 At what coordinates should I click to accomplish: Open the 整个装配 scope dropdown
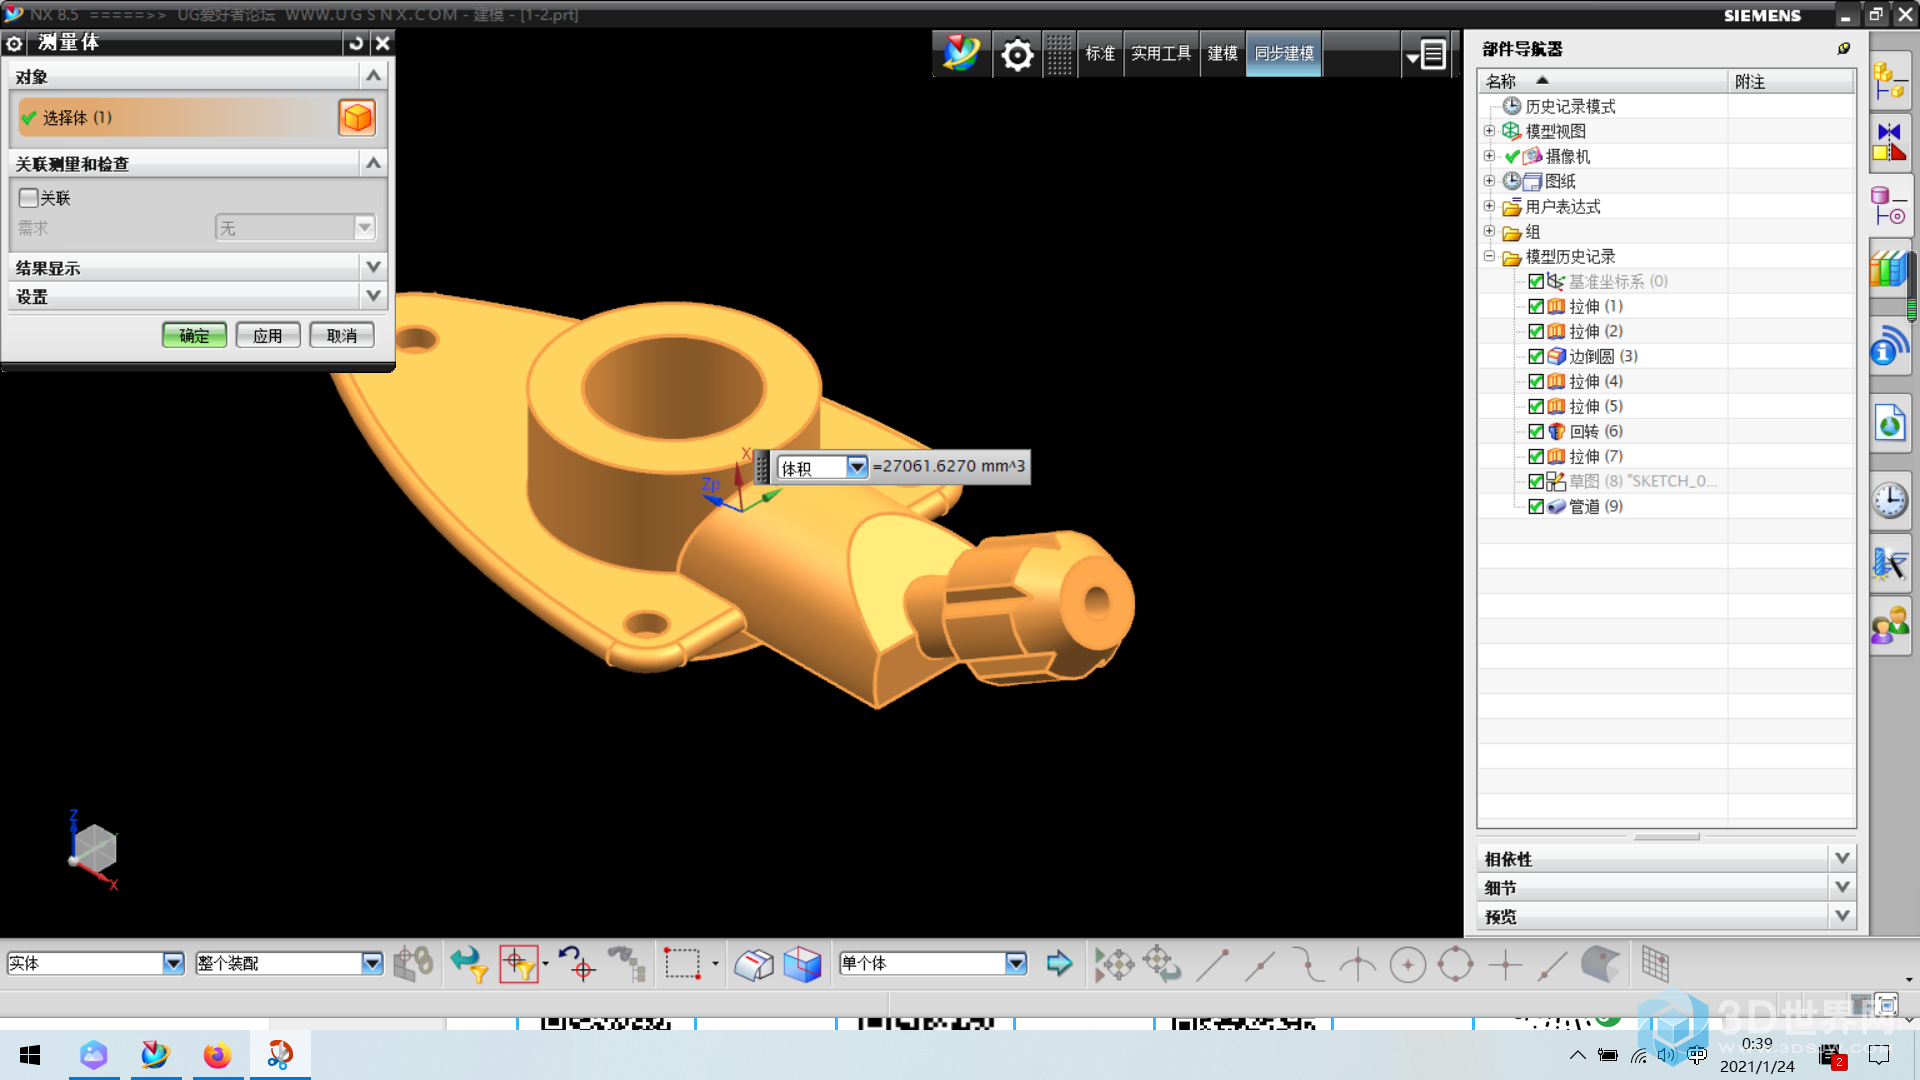coord(372,963)
